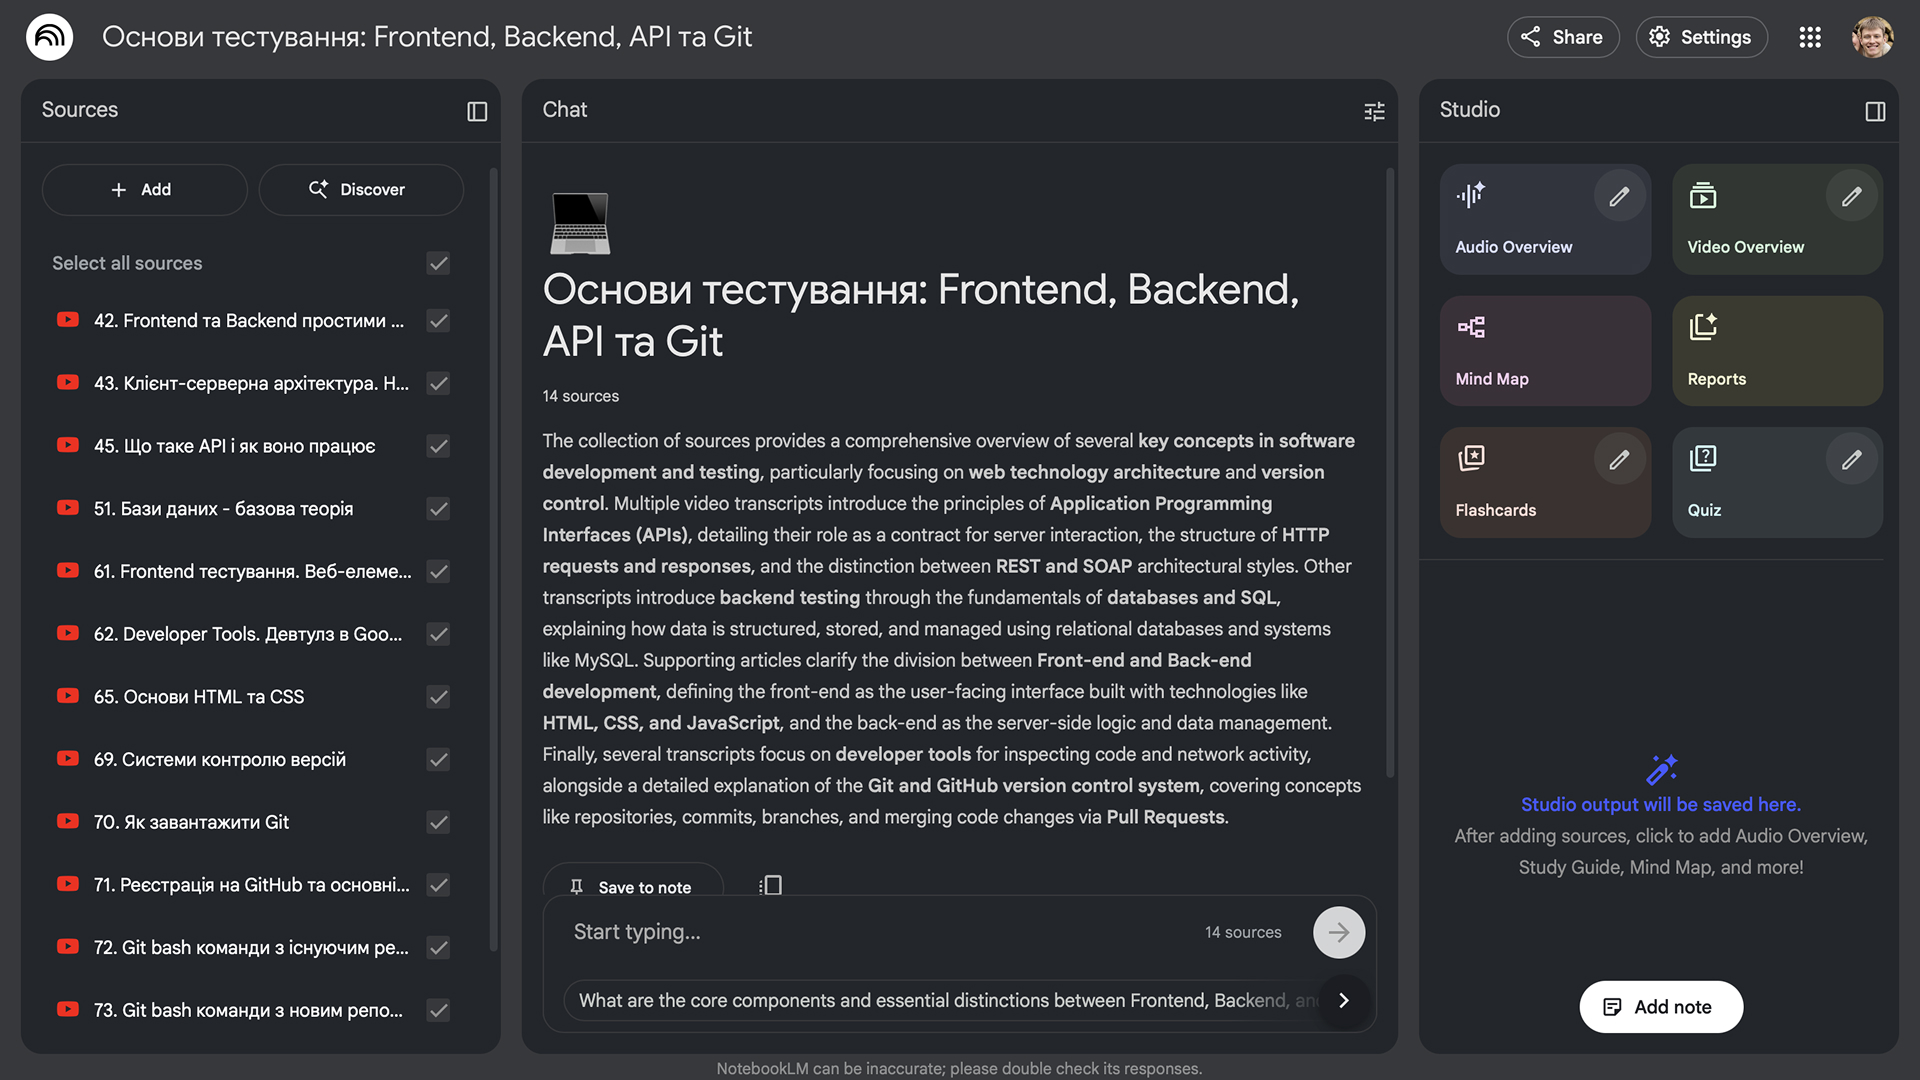
Task: Edit the Audio Overview settings via pencil icon
Action: point(1619,195)
